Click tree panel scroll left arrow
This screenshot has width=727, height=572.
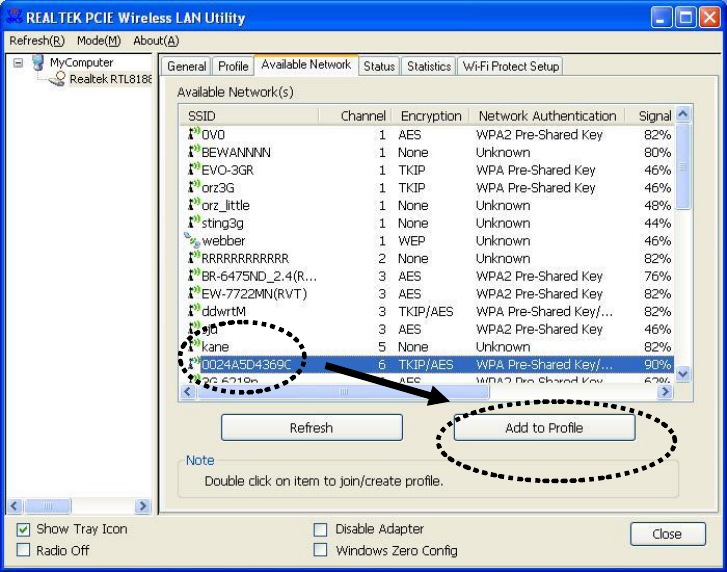[14, 506]
